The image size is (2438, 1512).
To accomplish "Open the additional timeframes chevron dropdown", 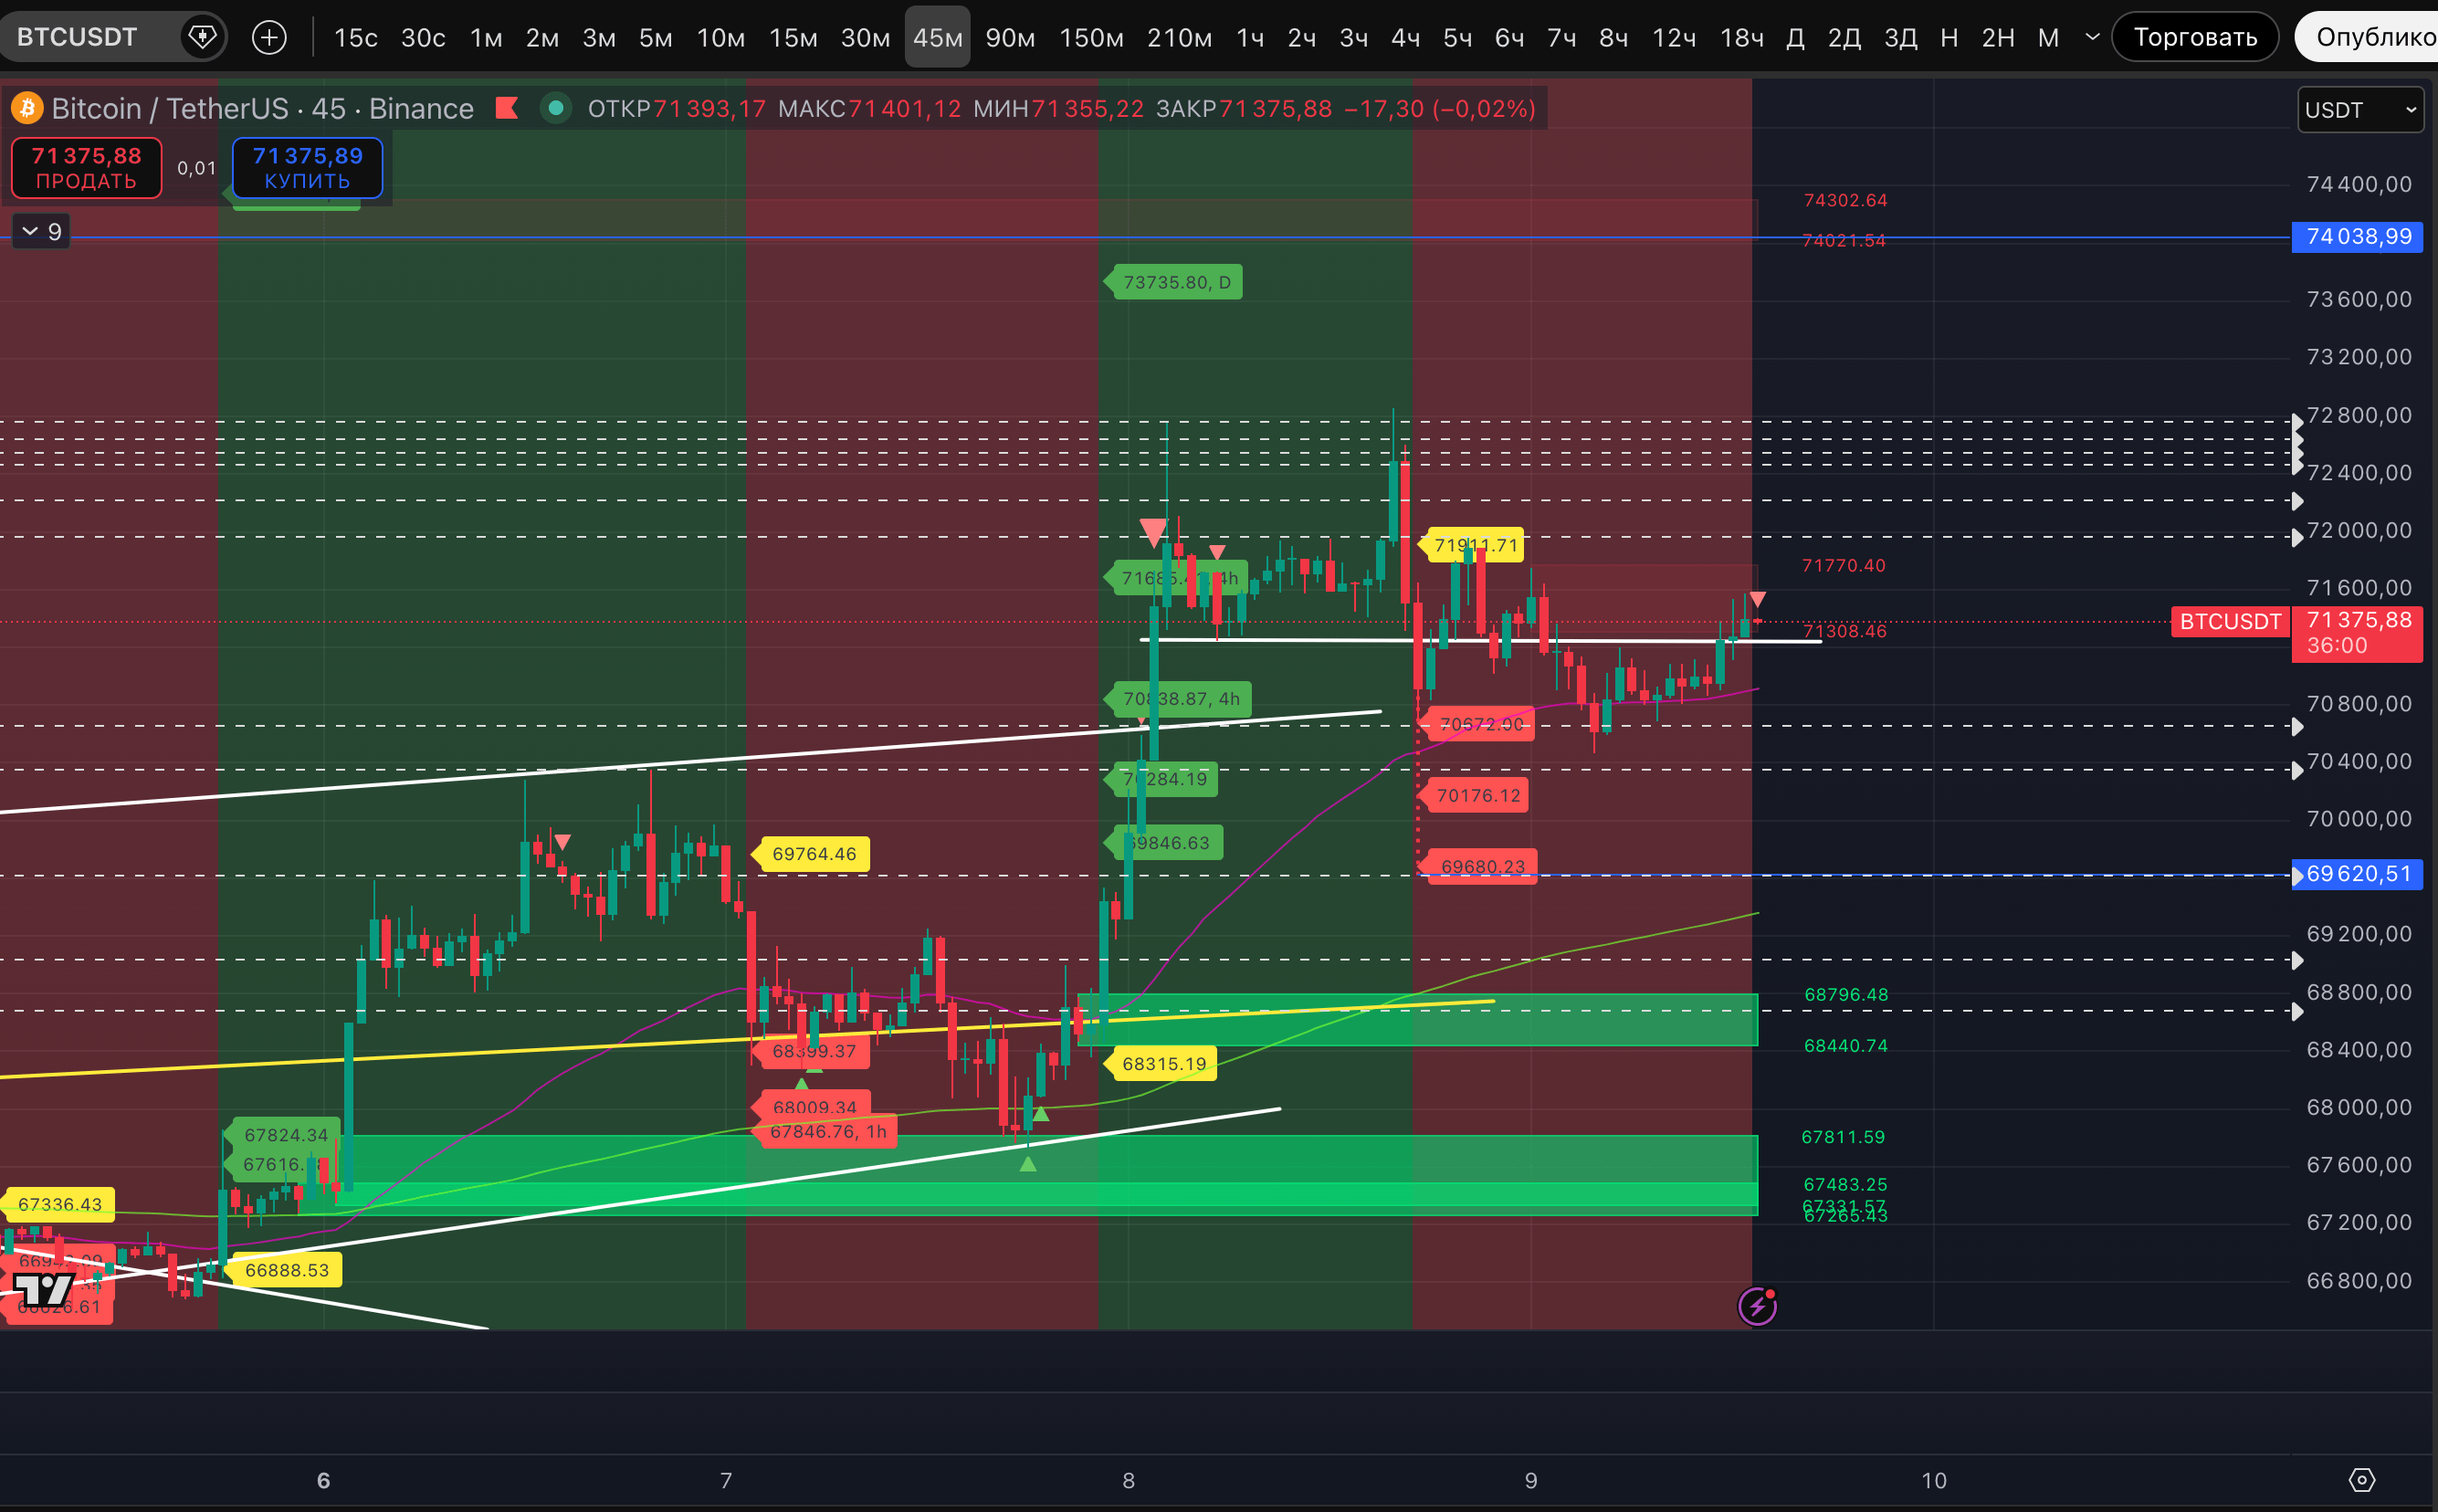I will coord(2092,38).
